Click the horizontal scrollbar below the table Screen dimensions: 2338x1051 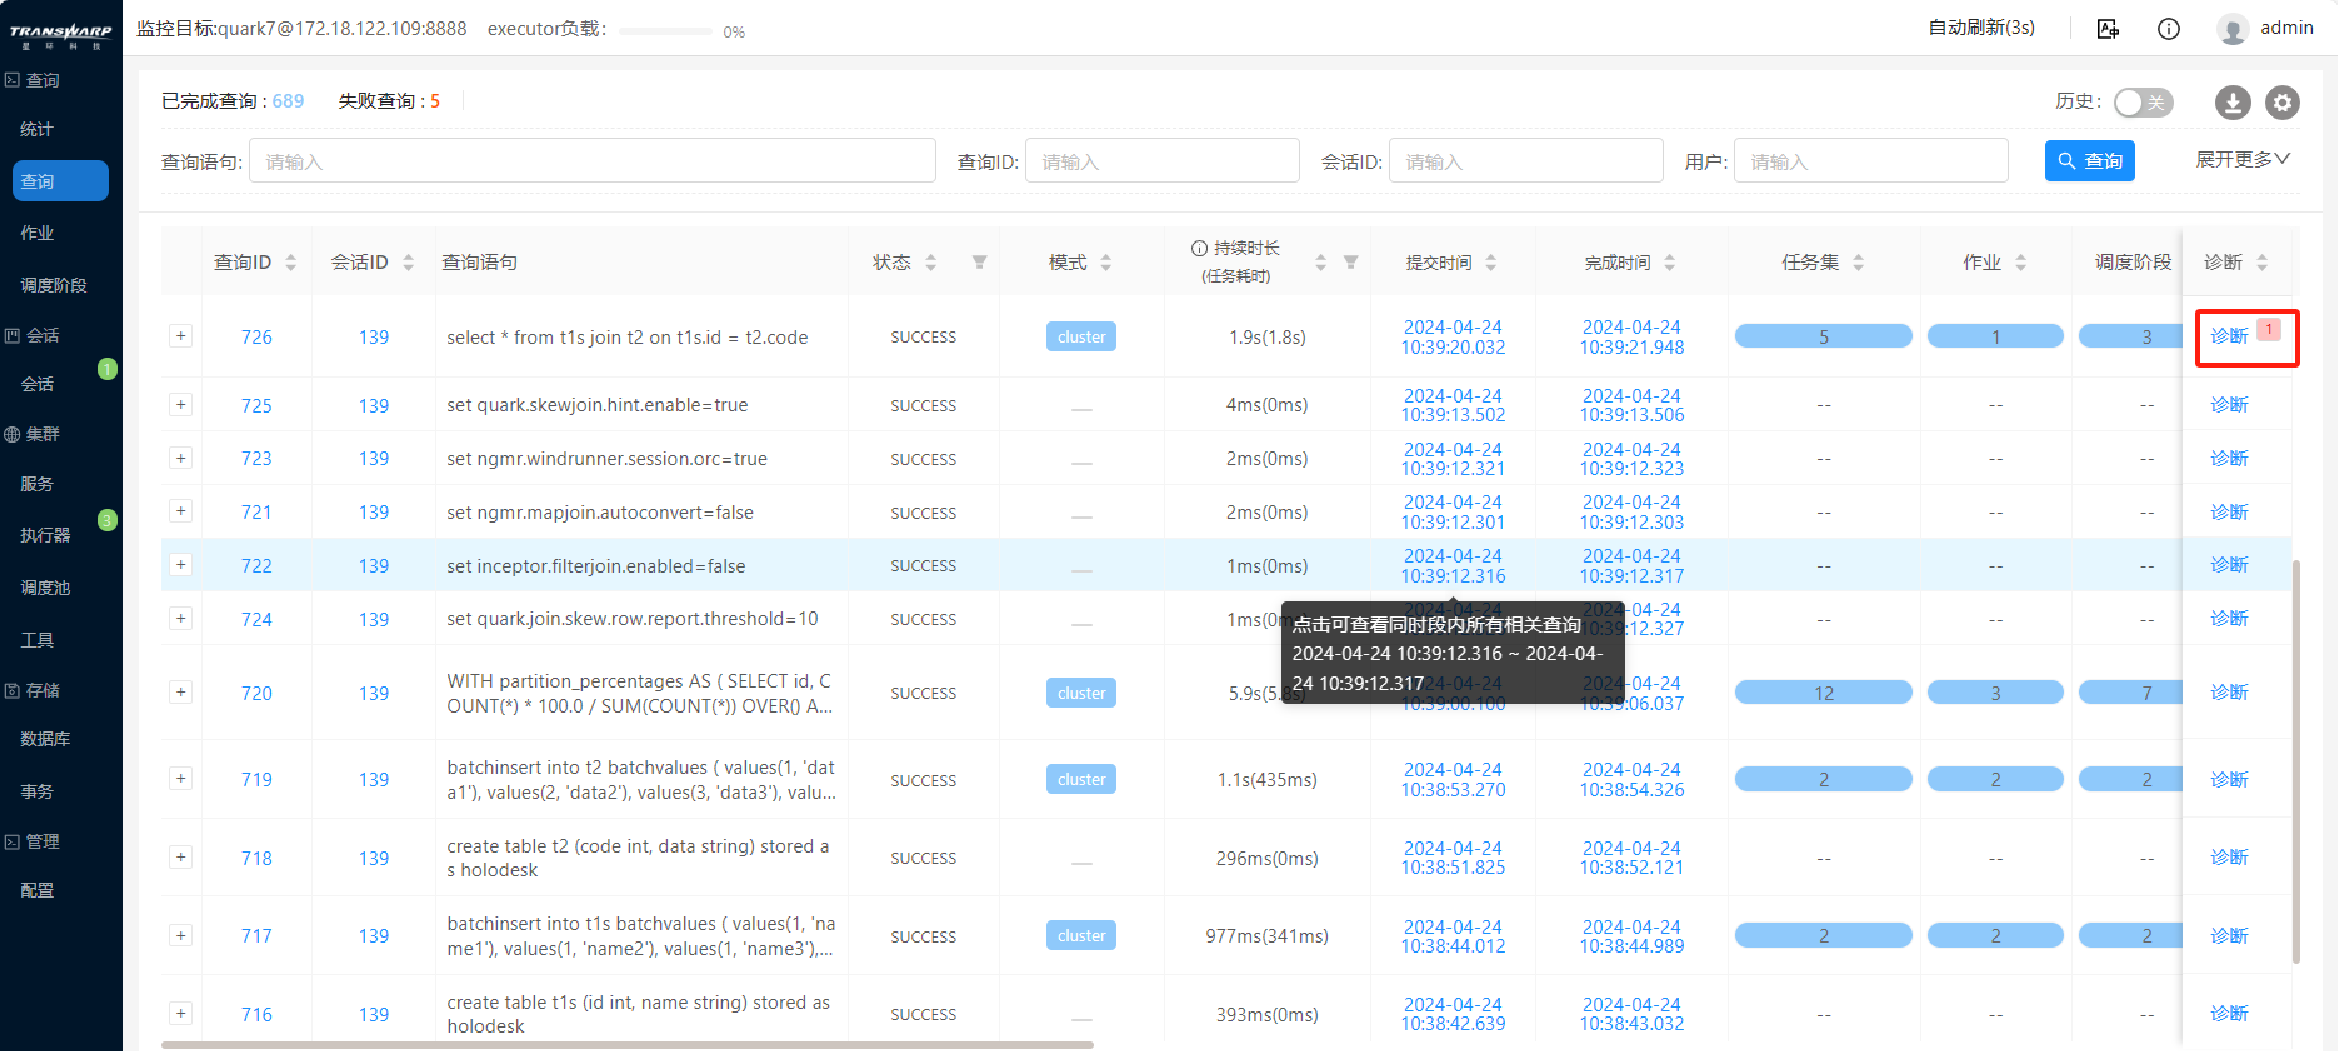627,1045
